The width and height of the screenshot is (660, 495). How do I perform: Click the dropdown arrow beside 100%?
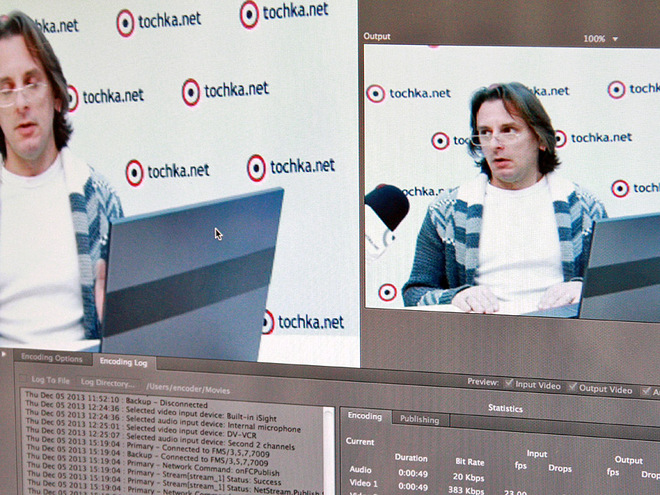(615, 39)
